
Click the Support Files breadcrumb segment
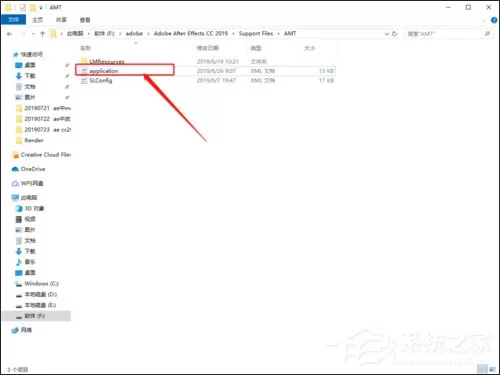[x=256, y=34]
